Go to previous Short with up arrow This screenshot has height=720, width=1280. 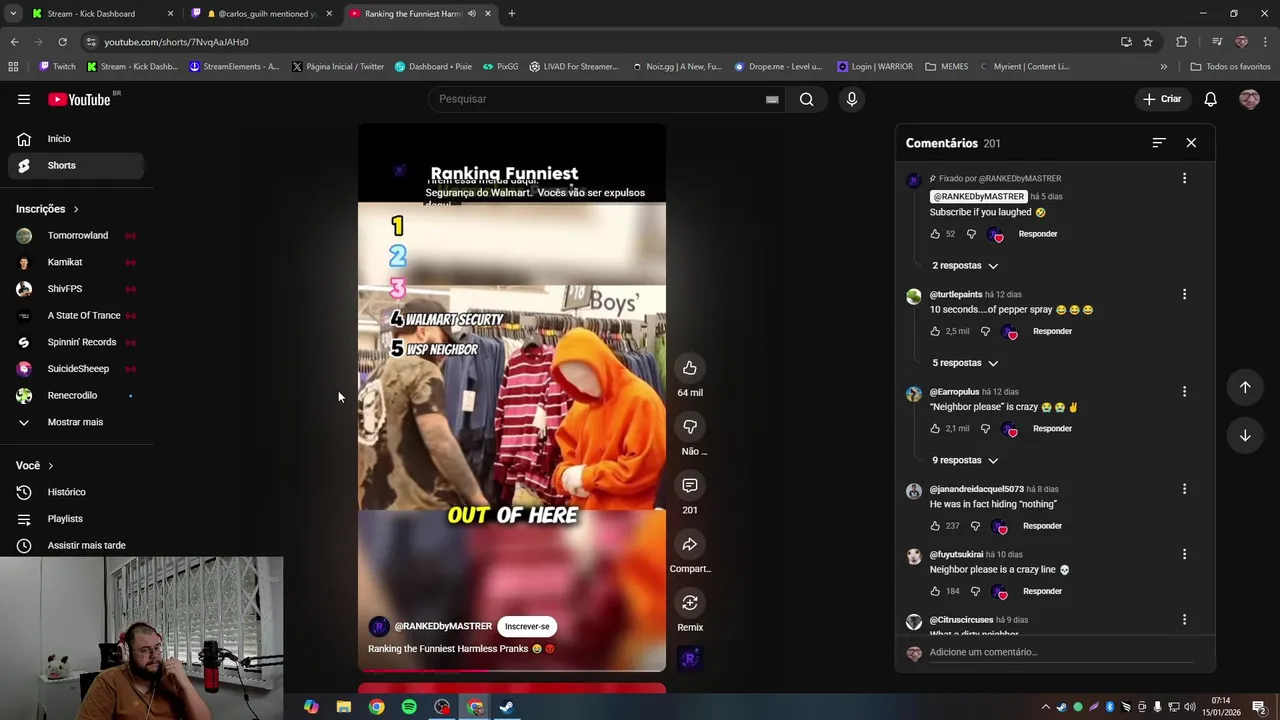(1245, 387)
